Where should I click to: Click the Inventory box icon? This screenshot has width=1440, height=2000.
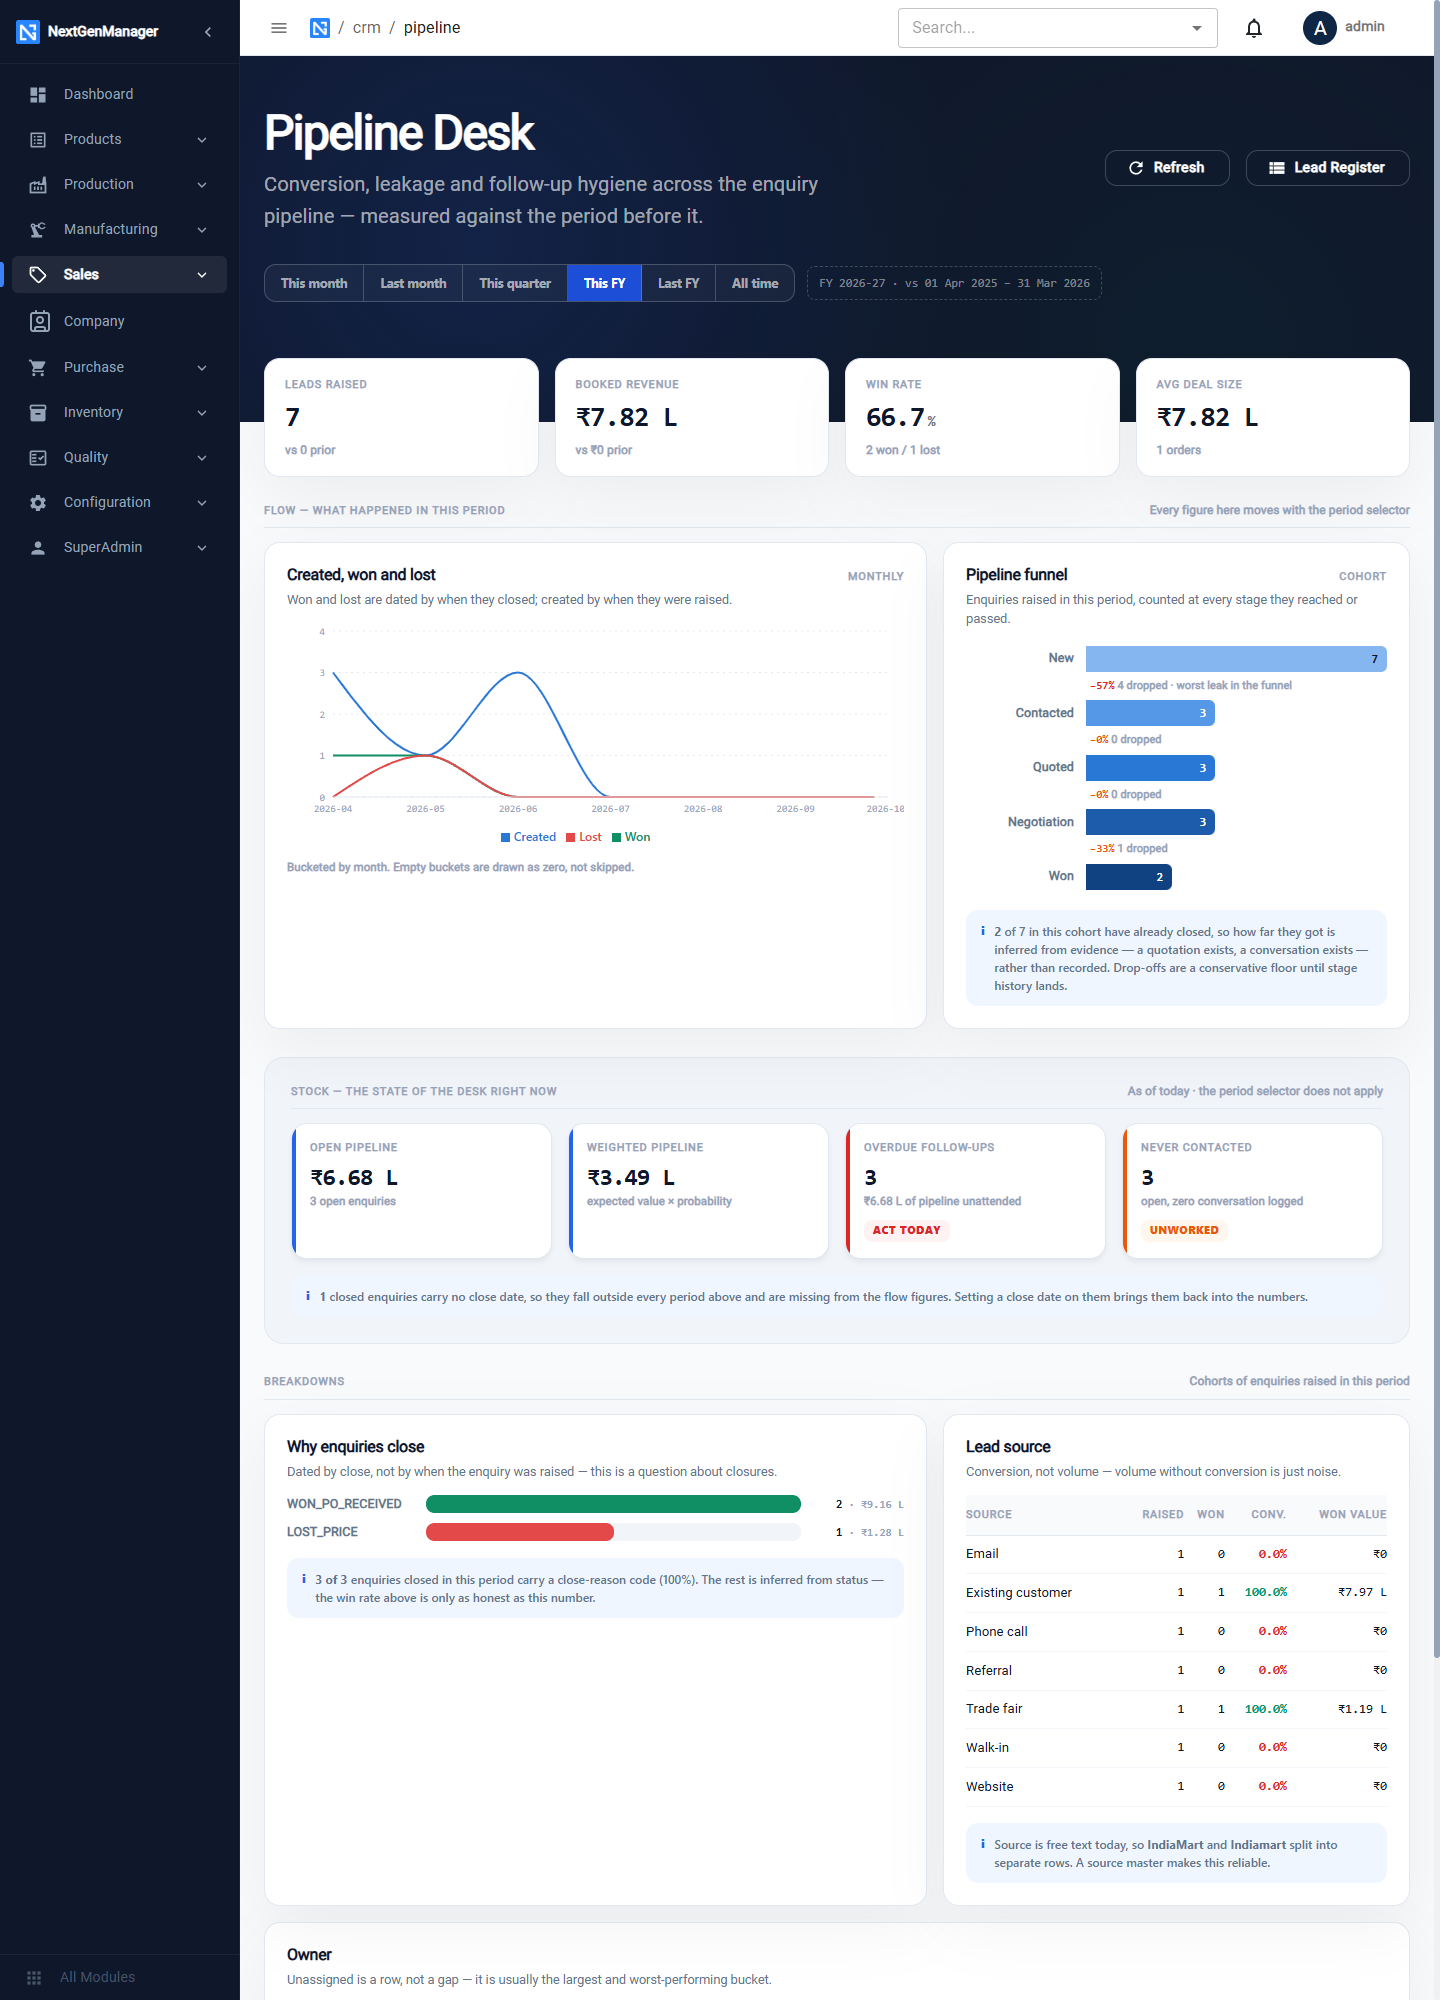pyautogui.click(x=38, y=412)
